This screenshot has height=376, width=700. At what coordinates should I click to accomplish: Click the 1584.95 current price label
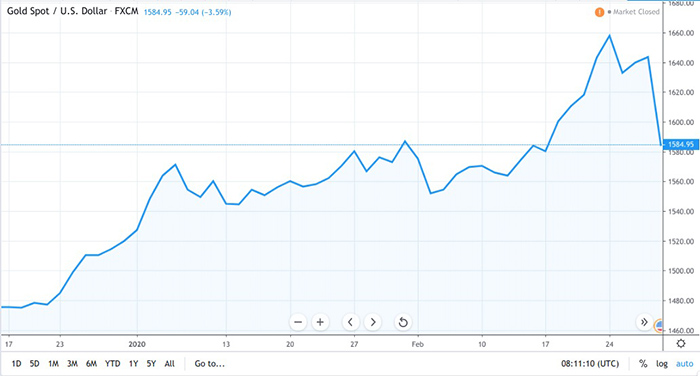[x=681, y=144]
